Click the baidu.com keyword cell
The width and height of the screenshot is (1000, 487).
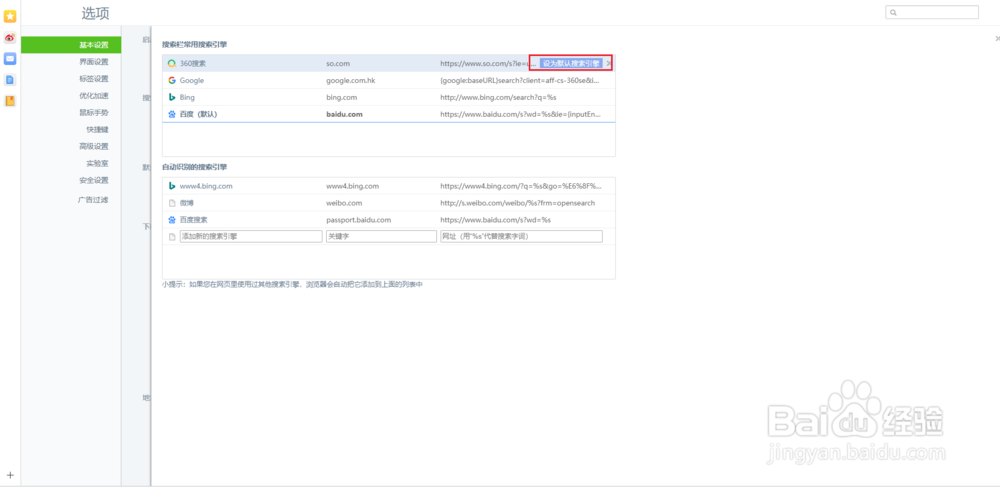[x=344, y=114]
